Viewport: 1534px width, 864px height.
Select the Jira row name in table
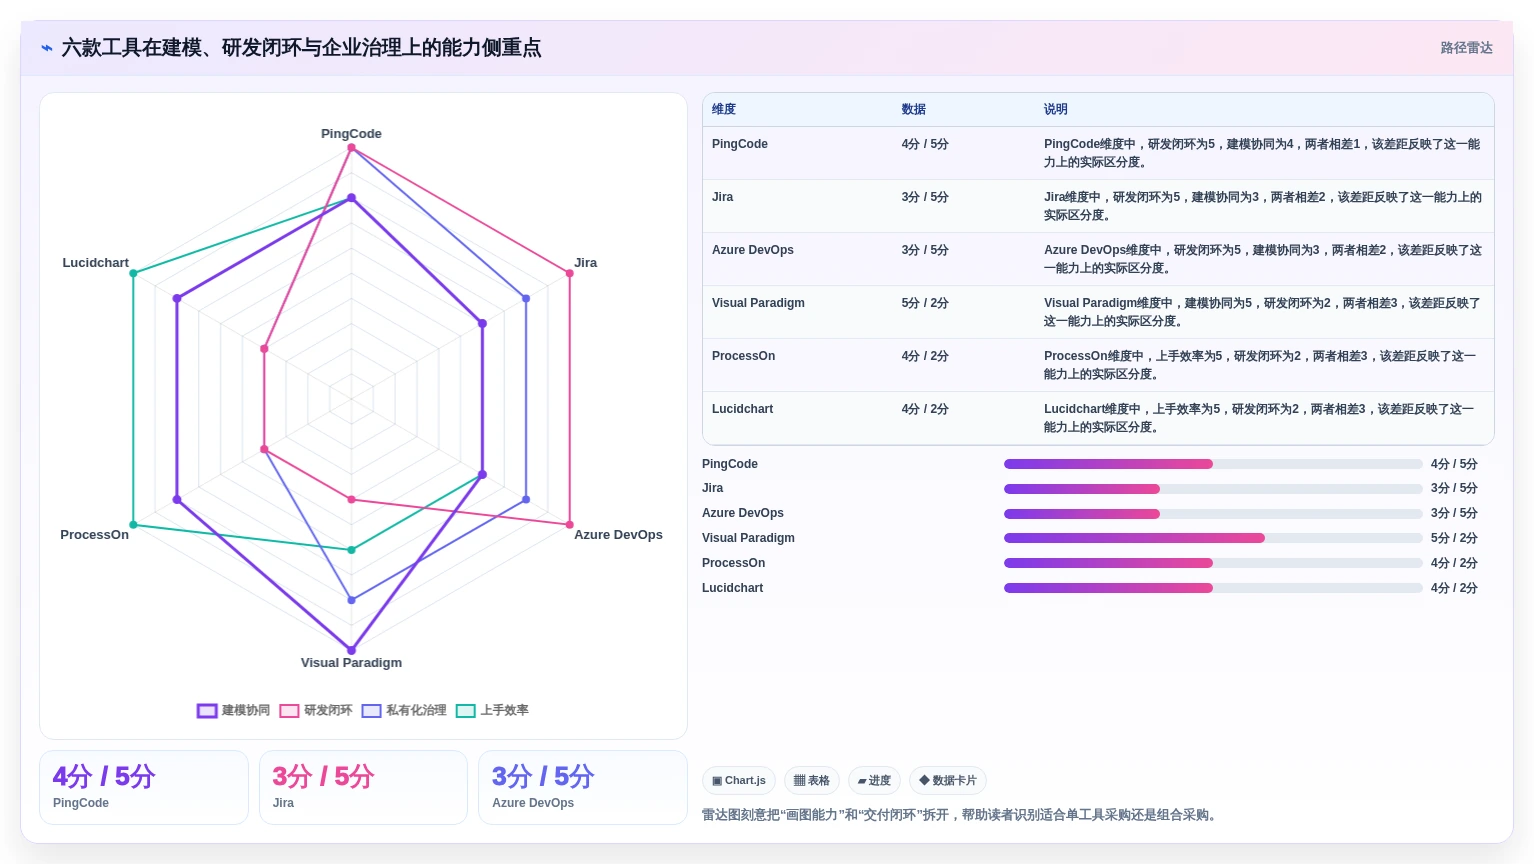pos(722,197)
